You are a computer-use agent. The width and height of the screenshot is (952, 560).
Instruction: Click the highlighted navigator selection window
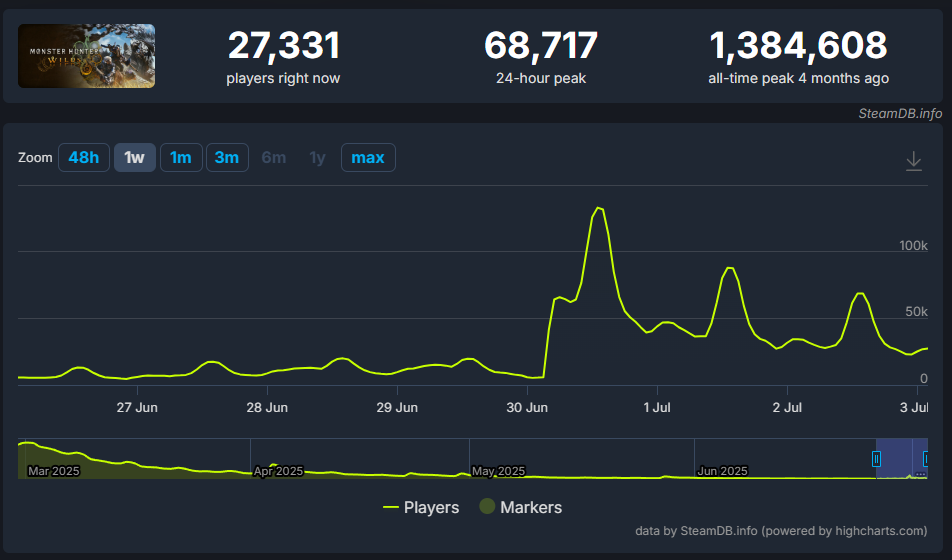[902, 459]
